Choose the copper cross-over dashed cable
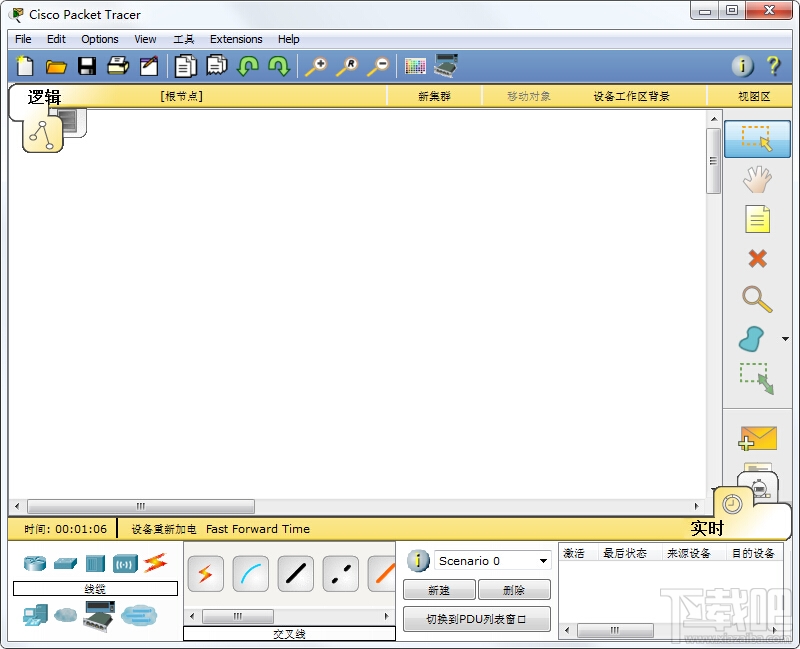The height and width of the screenshot is (649, 800). 340,574
